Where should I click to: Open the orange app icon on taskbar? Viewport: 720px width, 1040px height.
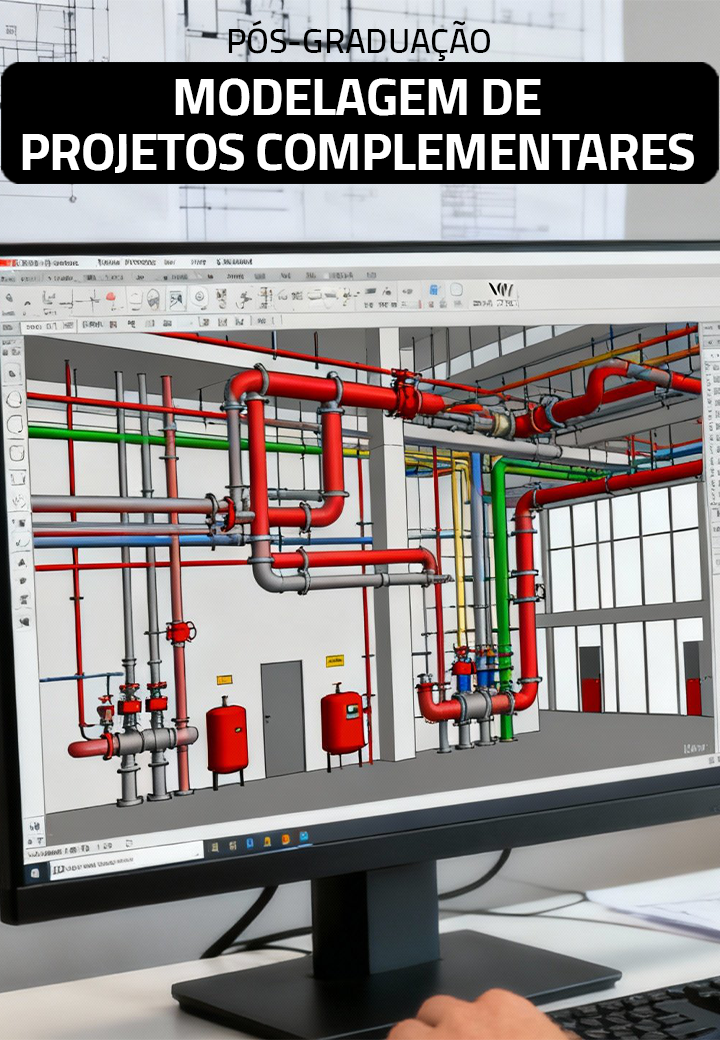(x=286, y=840)
